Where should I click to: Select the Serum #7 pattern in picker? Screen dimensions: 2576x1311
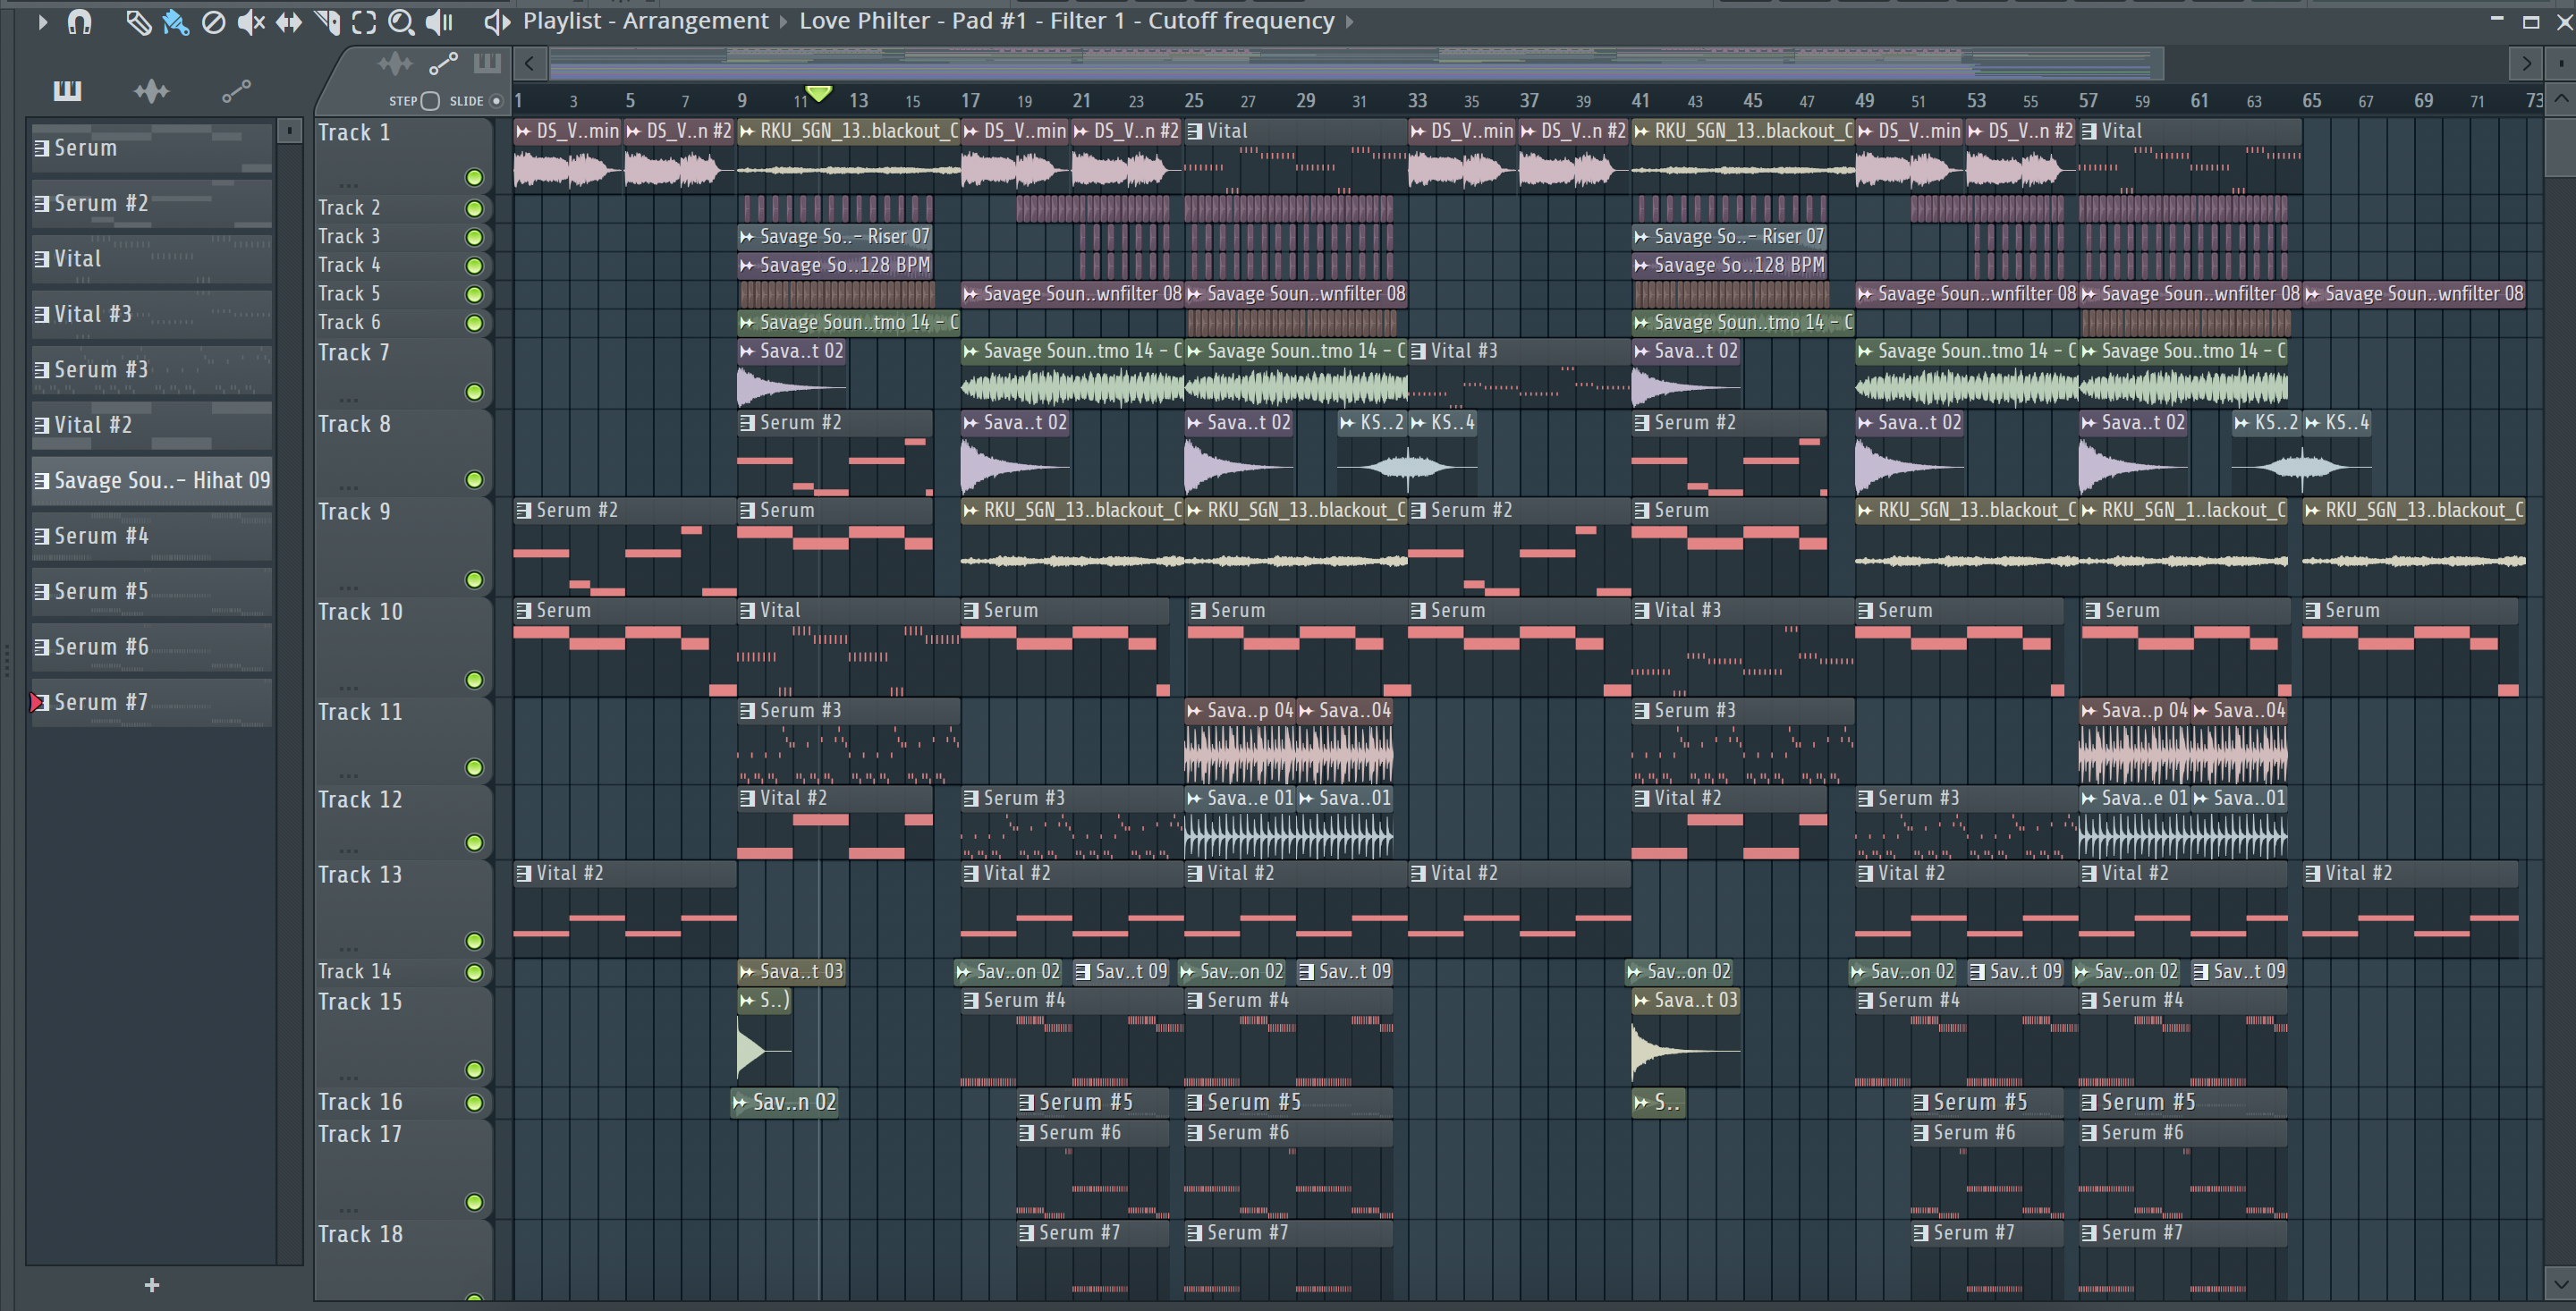point(152,703)
